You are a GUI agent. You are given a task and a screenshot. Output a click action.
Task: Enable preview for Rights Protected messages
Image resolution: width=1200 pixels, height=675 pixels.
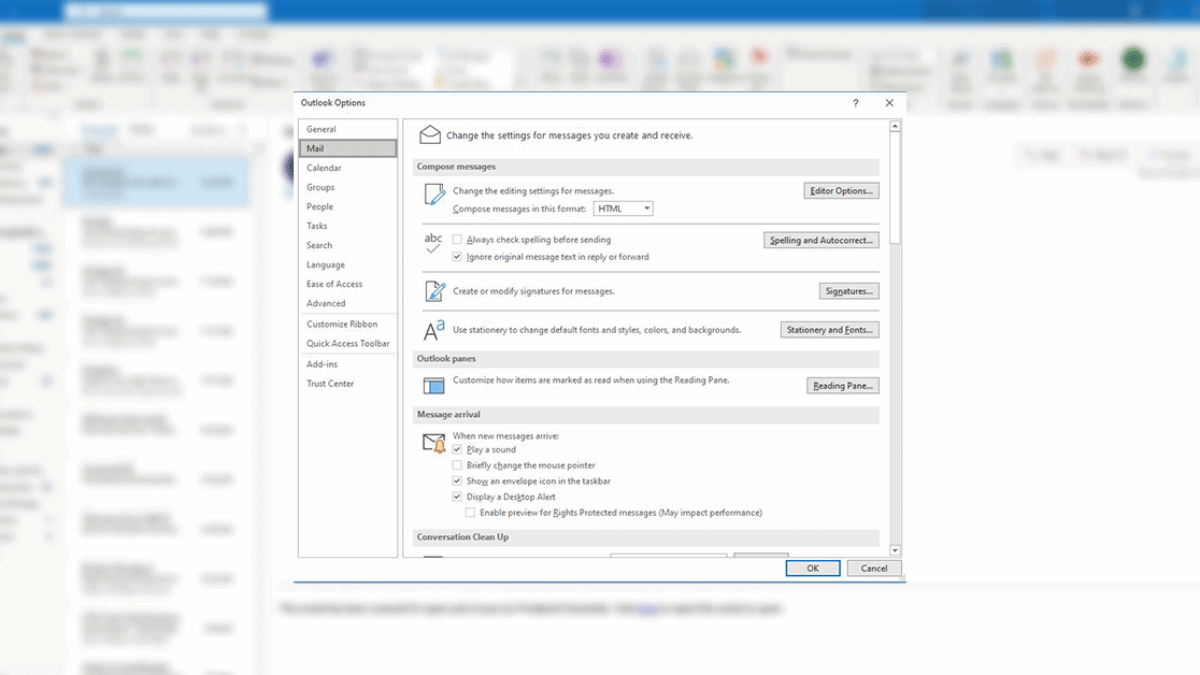[470, 513]
